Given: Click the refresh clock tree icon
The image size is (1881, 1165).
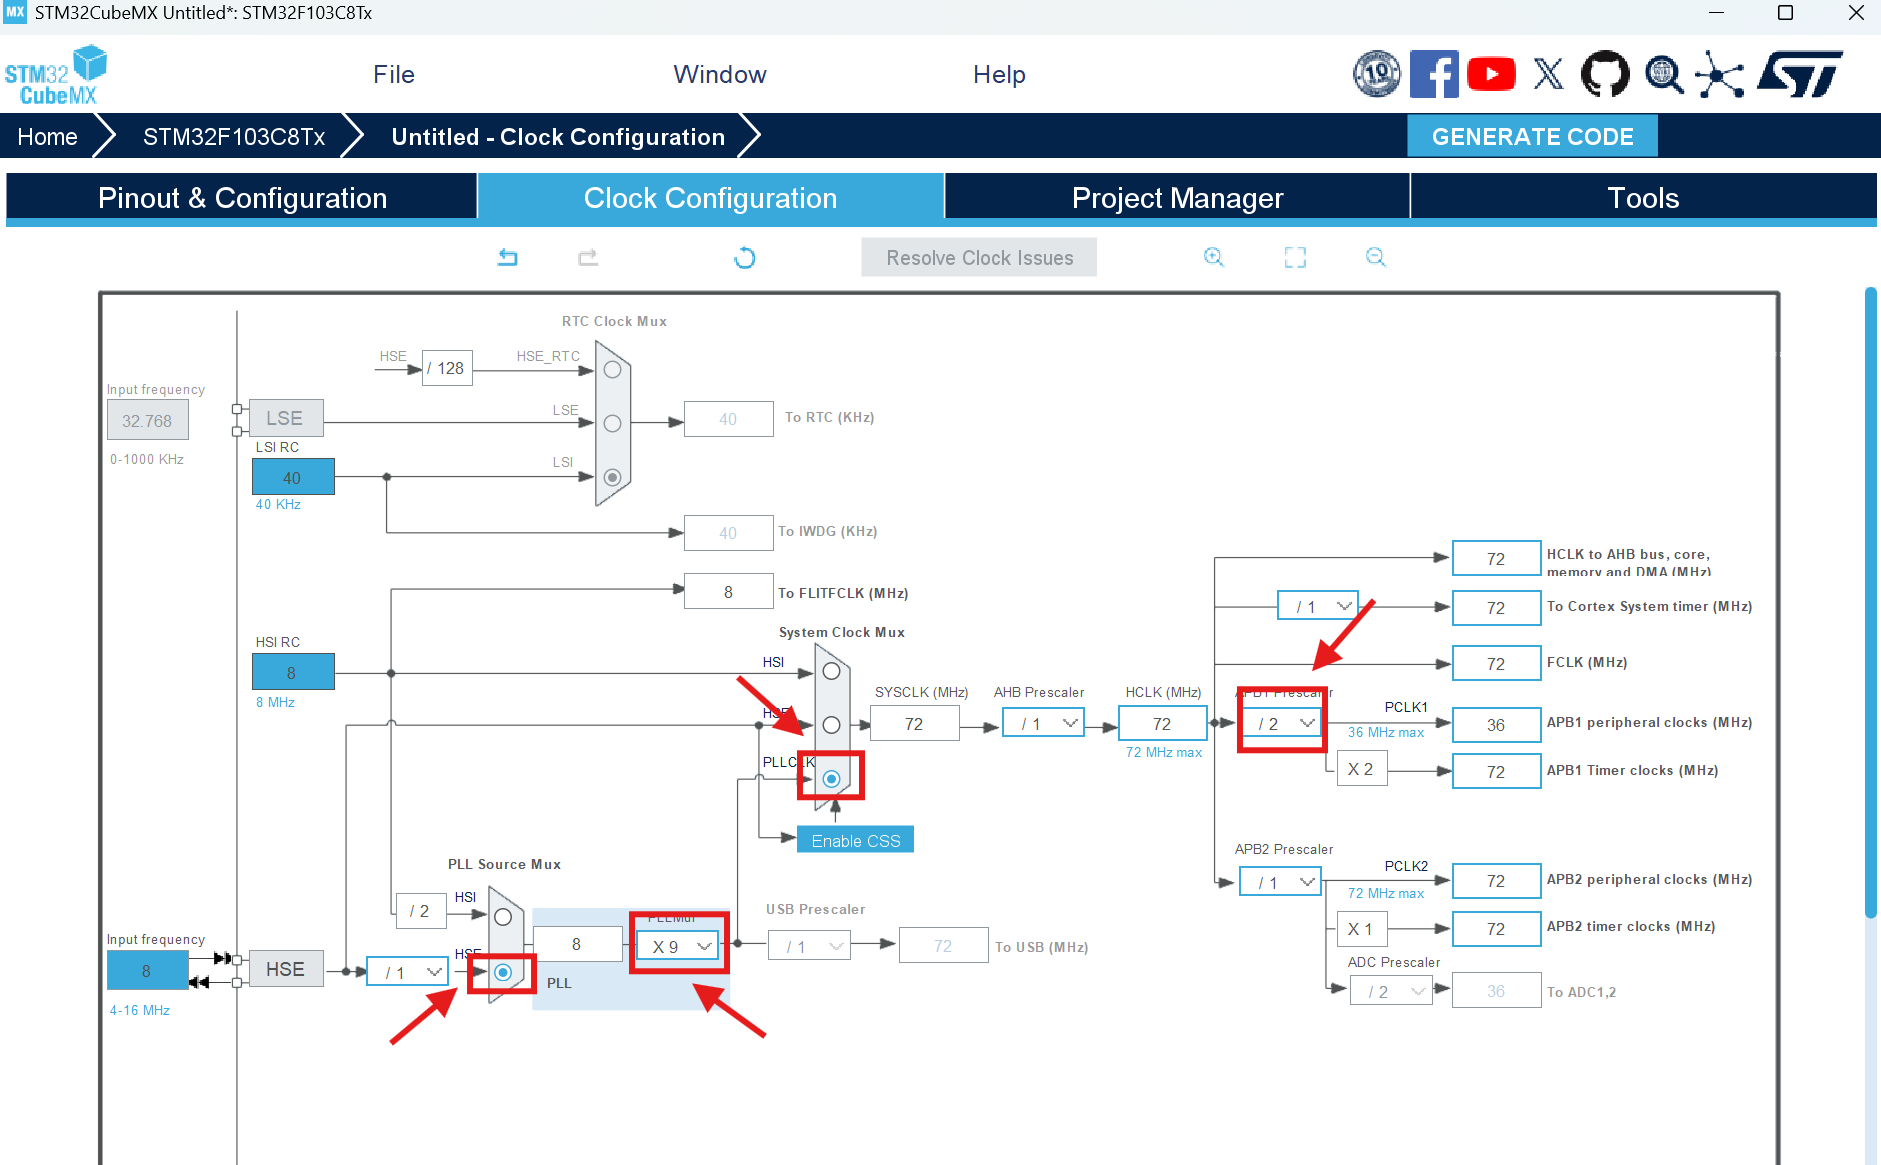Looking at the screenshot, I should click(x=745, y=258).
